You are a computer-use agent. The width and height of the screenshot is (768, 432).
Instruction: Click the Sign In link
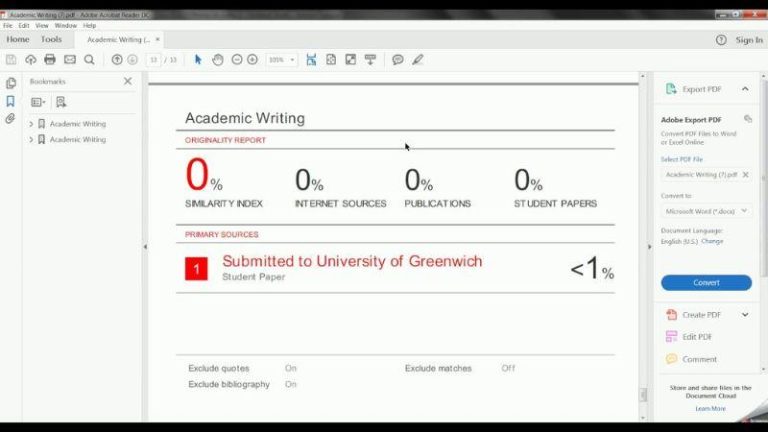tap(749, 40)
